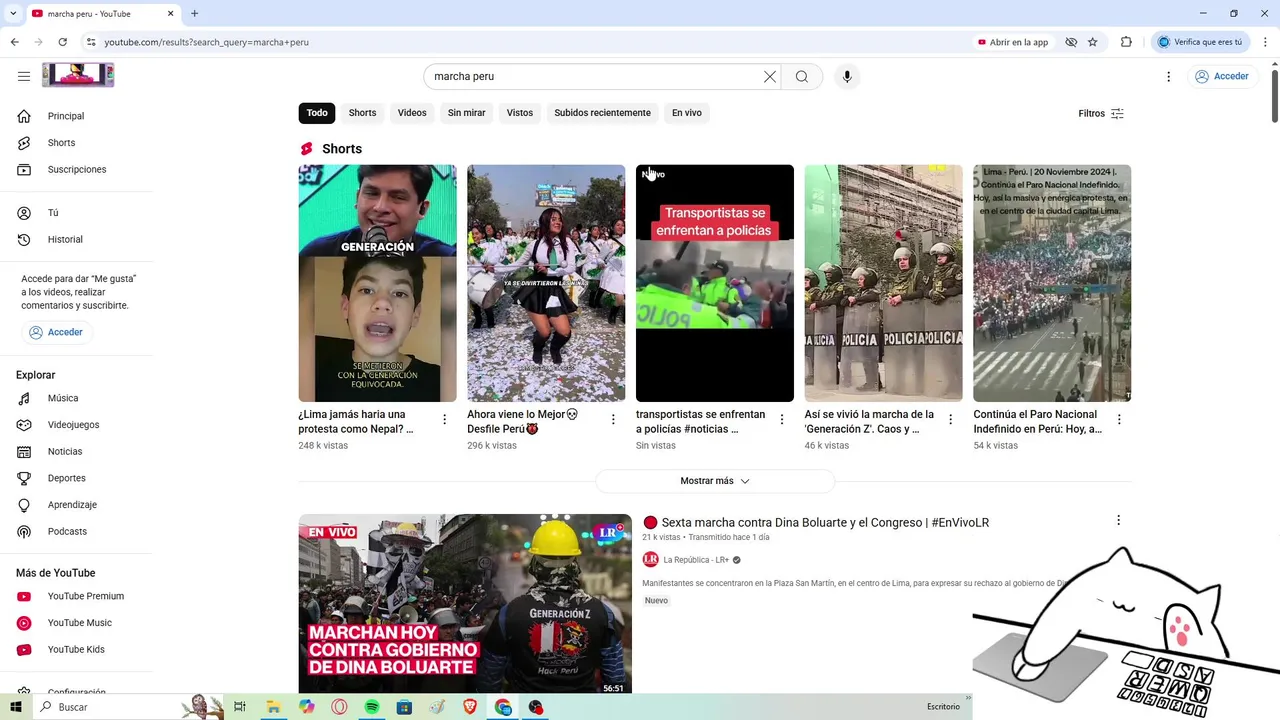1280x720 pixels.
Task: Open options menu for '¿Lima jamás haría' short
Action: [x=445, y=420]
